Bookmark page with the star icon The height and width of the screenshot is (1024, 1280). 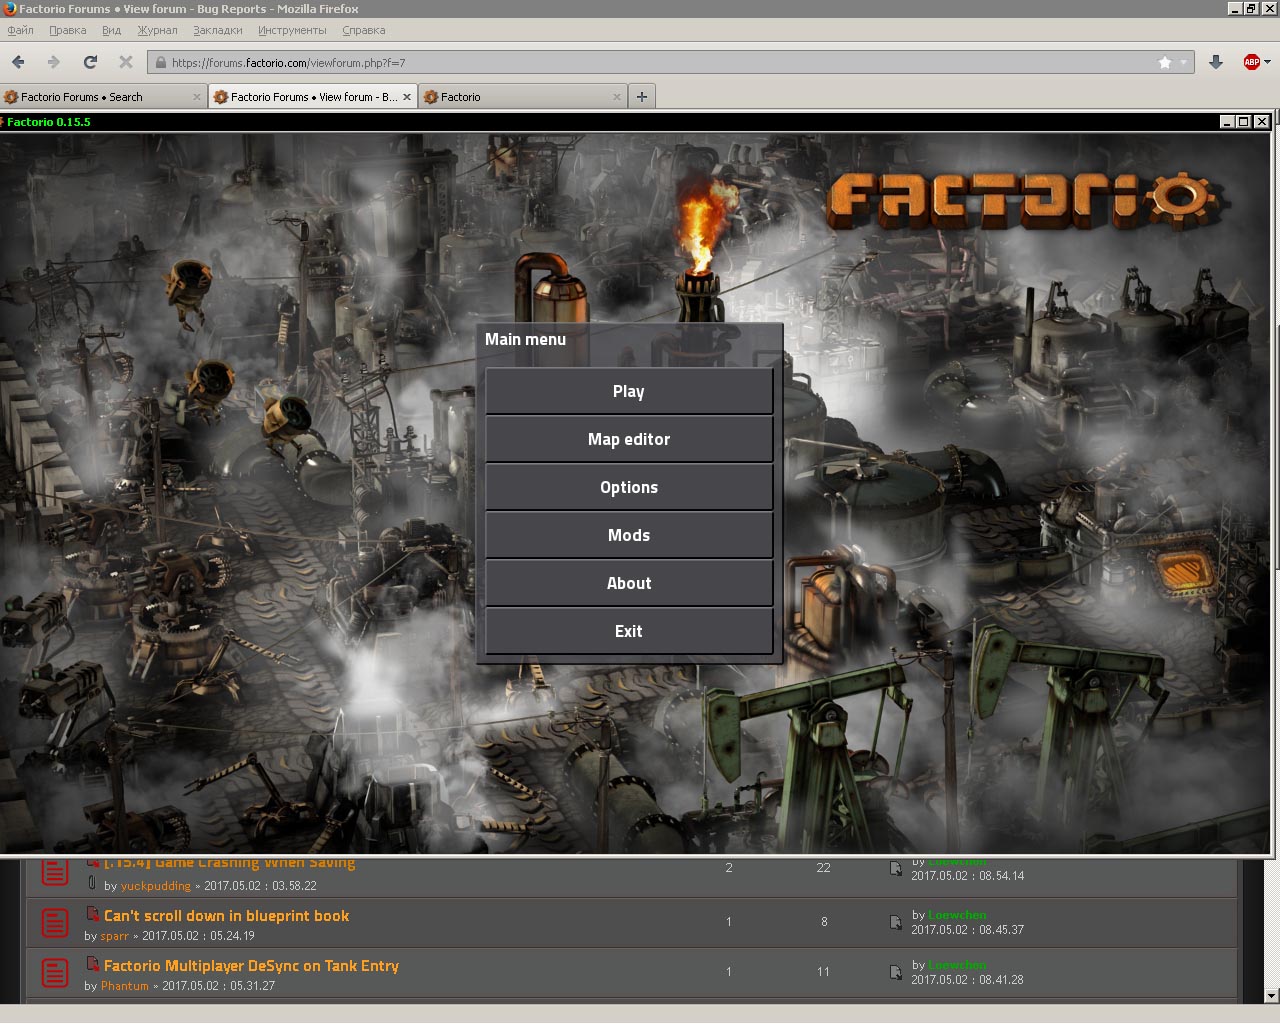tap(1165, 62)
